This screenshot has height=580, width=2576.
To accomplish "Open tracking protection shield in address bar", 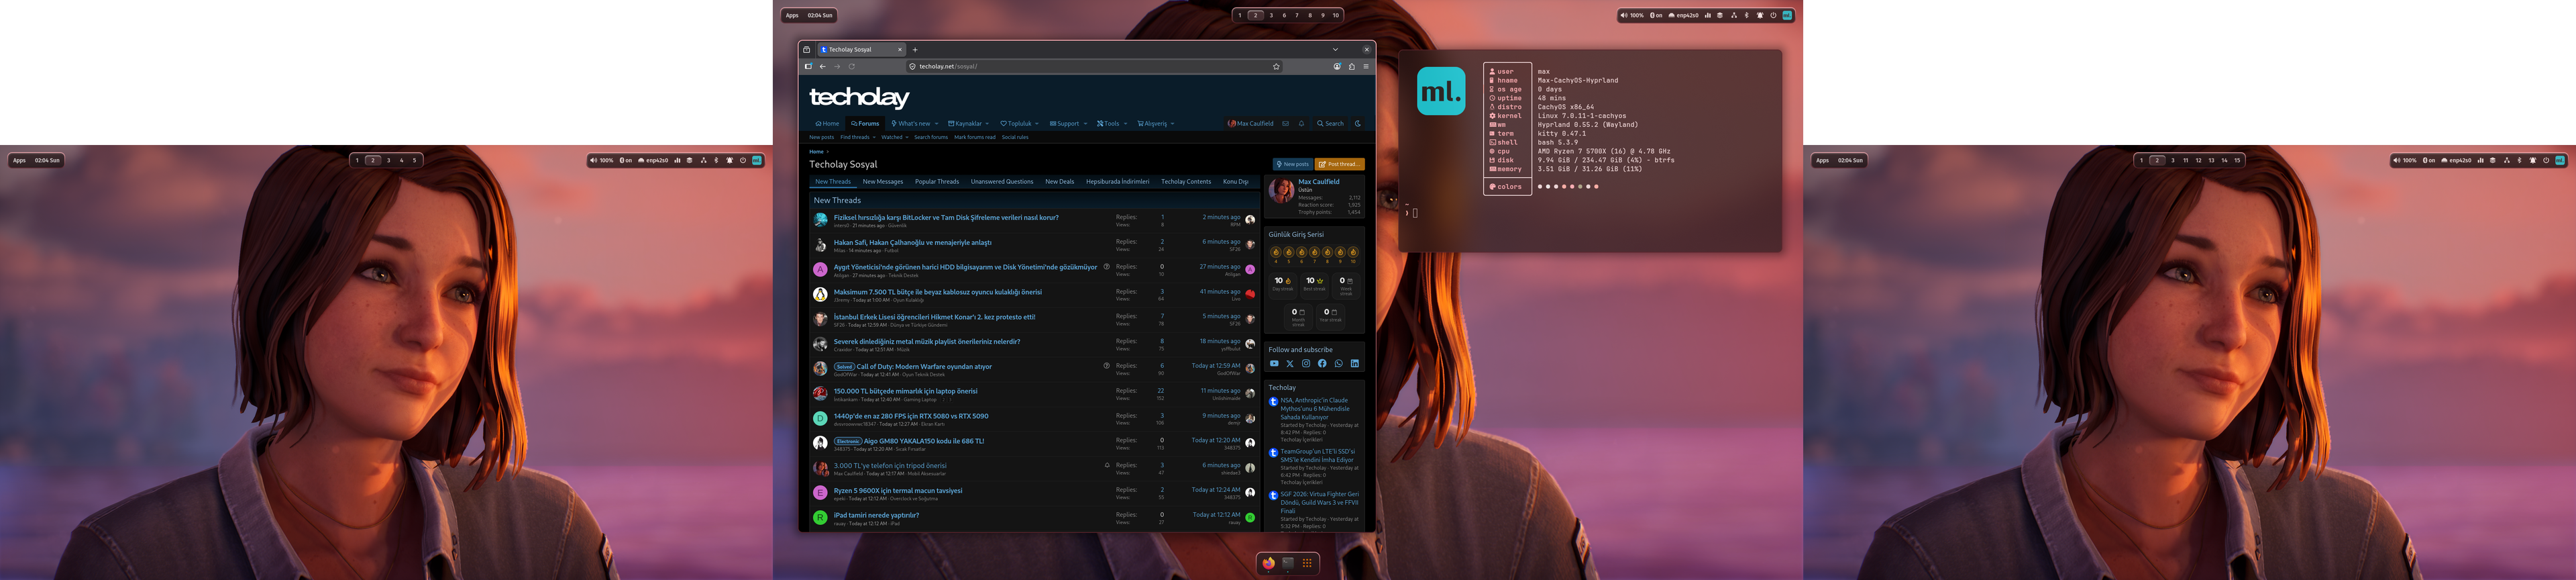I will [x=913, y=66].
